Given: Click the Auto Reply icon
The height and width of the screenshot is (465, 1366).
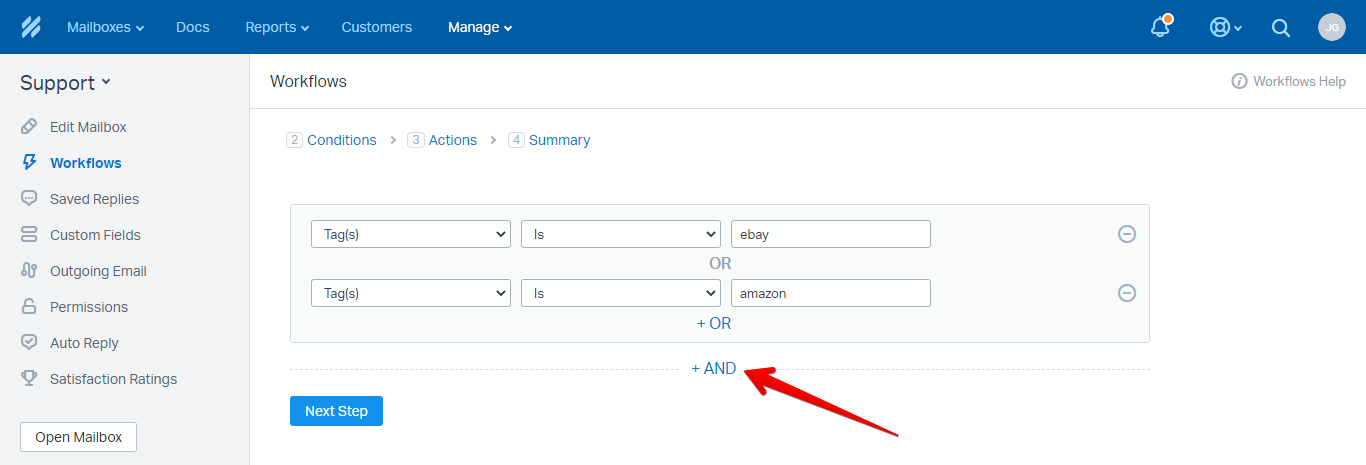Looking at the screenshot, I should click(x=30, y=343).
